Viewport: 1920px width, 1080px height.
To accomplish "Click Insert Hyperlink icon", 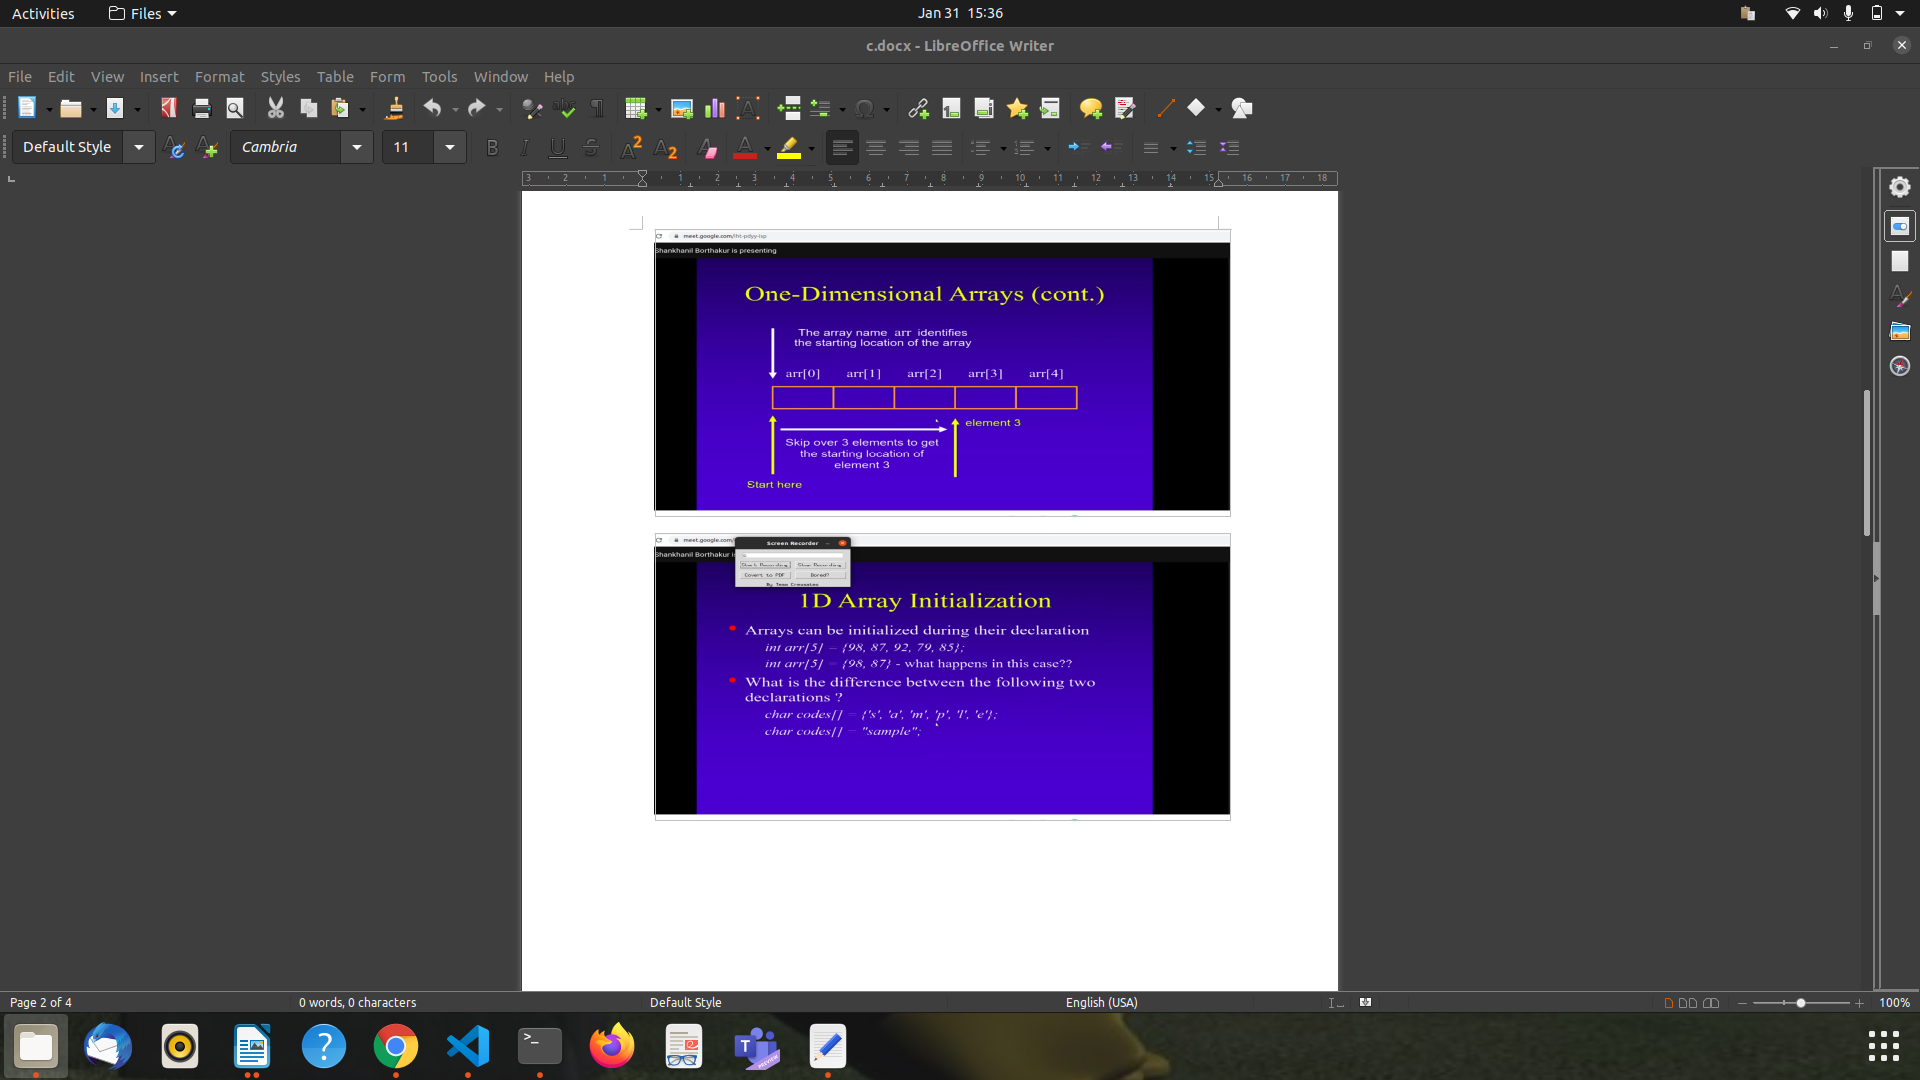I will tap(918, 108).
